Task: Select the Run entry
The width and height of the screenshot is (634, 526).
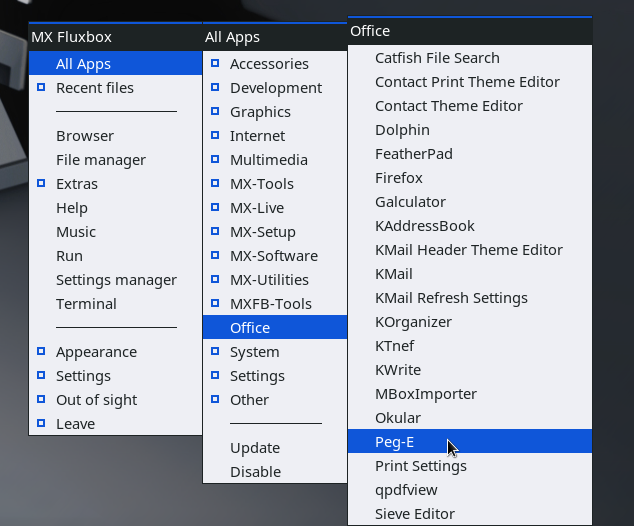Action: tap(115, 256)
